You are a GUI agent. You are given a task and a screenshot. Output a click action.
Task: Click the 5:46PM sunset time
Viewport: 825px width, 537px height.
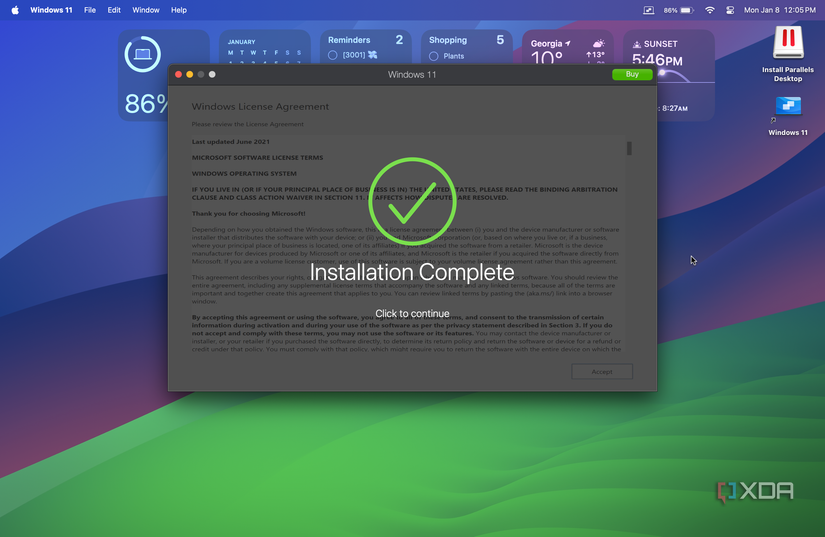click(657, 59)
